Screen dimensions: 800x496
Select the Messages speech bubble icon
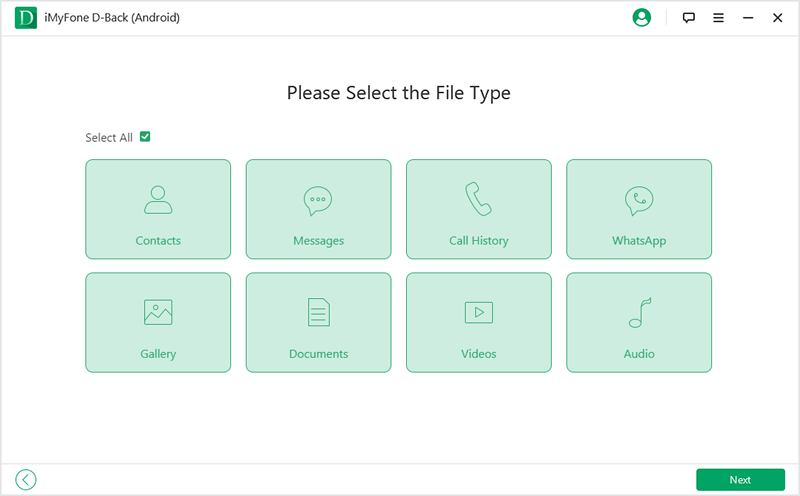click(x=318, y=201)
